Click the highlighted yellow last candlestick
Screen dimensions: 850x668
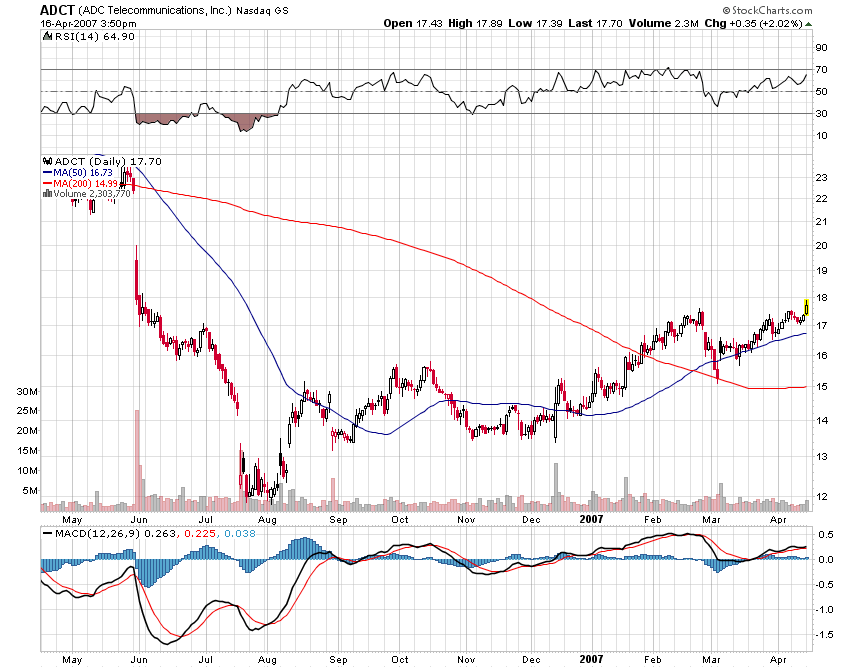[807, 307]
